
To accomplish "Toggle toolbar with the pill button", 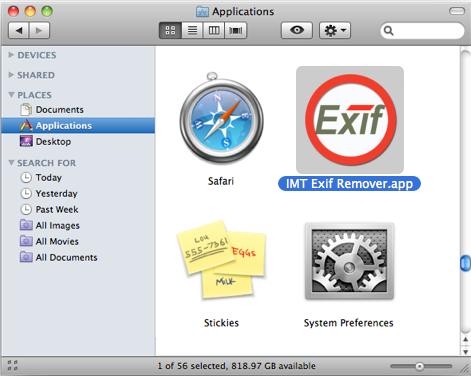I will [457, 11].
